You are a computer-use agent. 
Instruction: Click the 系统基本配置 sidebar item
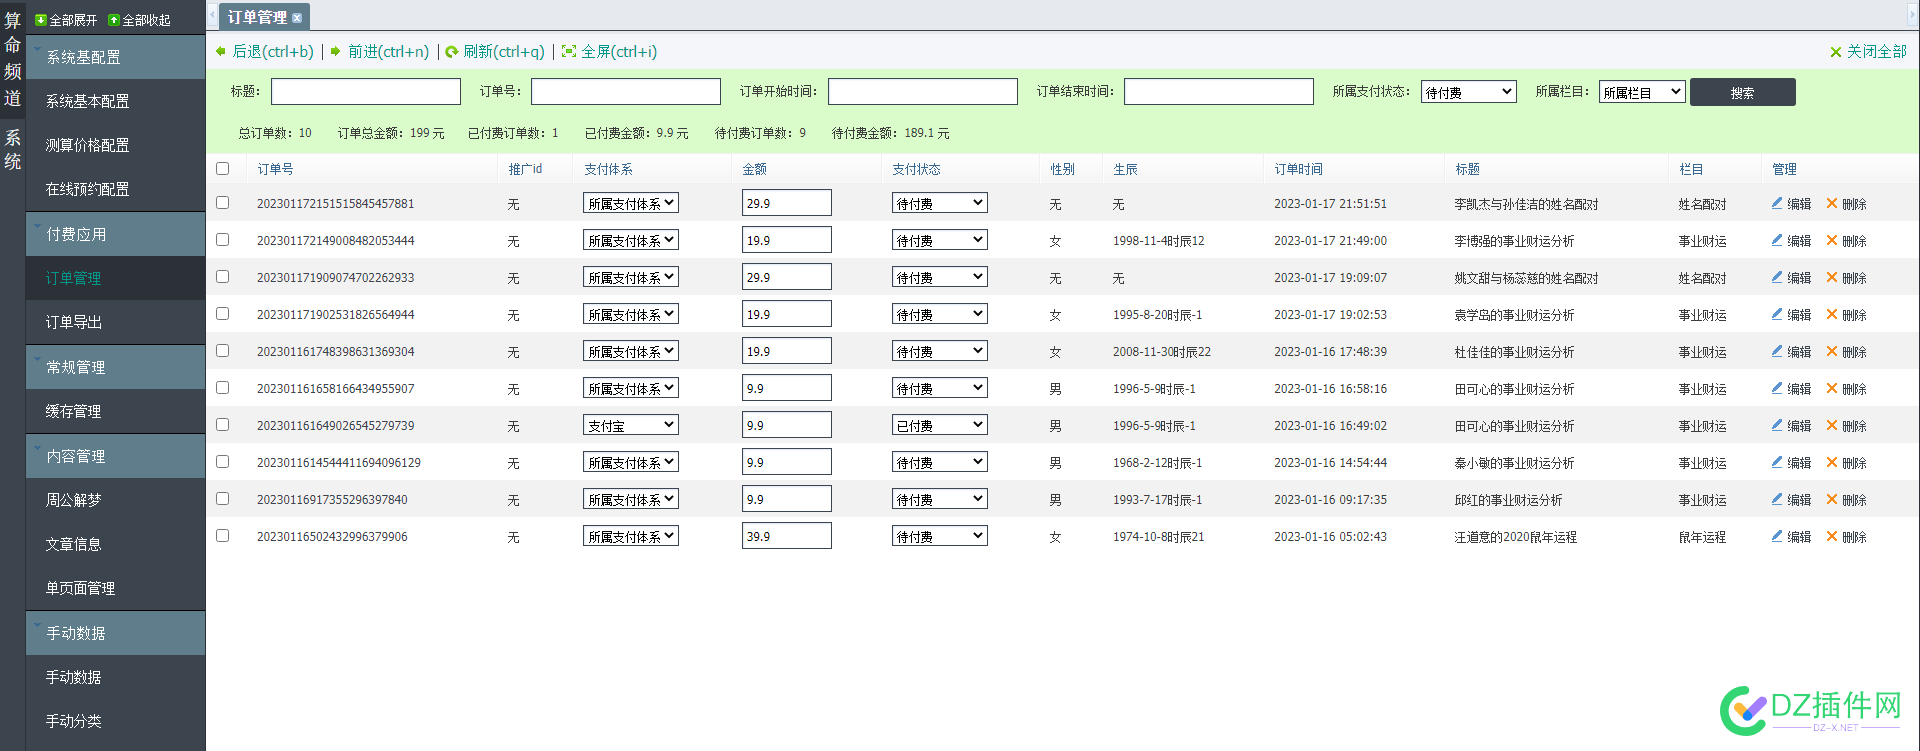87,101
